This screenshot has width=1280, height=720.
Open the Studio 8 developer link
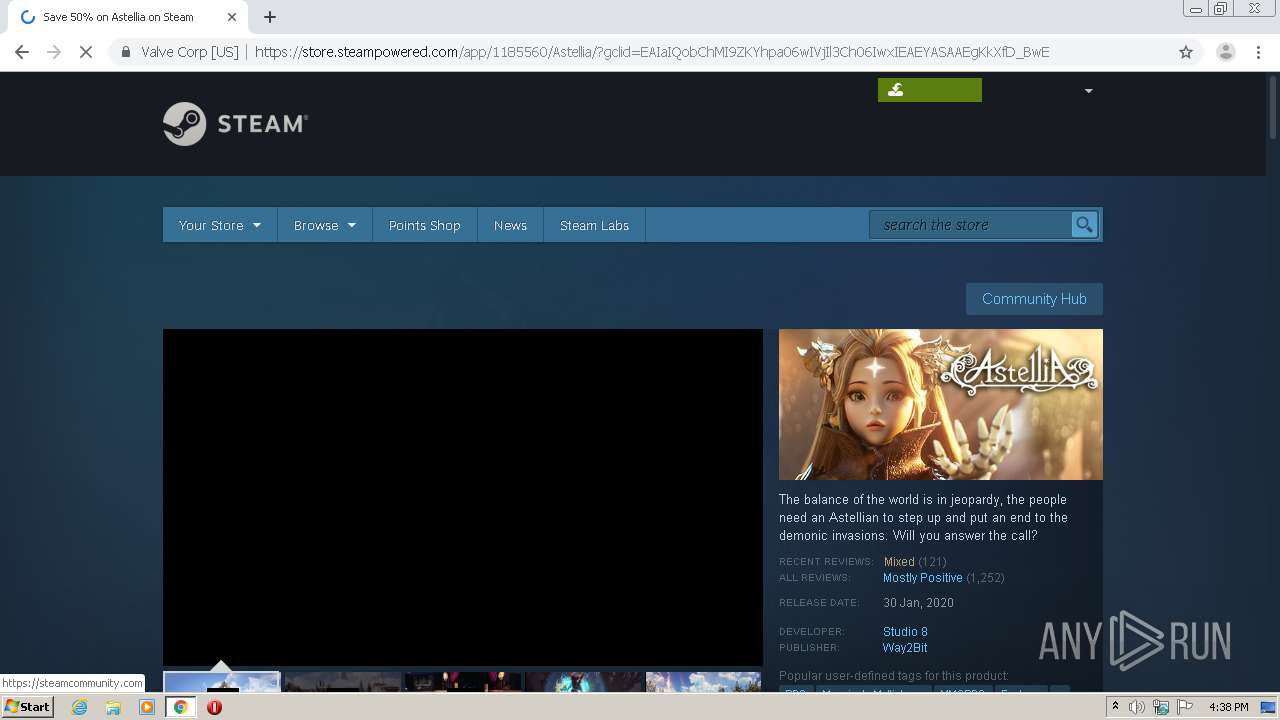[x=905, y=632]
